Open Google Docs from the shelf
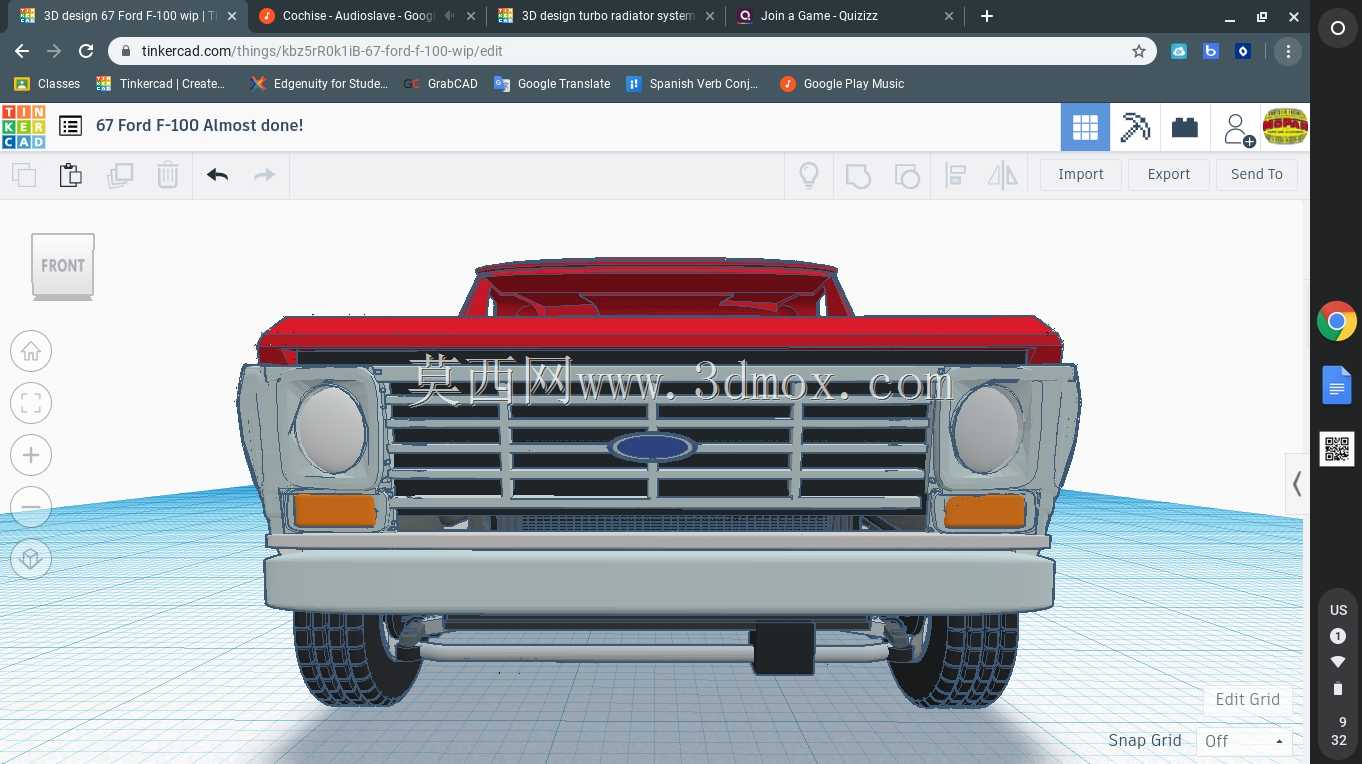The height and width of the screenshot is (764, 1362). tap(1337, 385)
